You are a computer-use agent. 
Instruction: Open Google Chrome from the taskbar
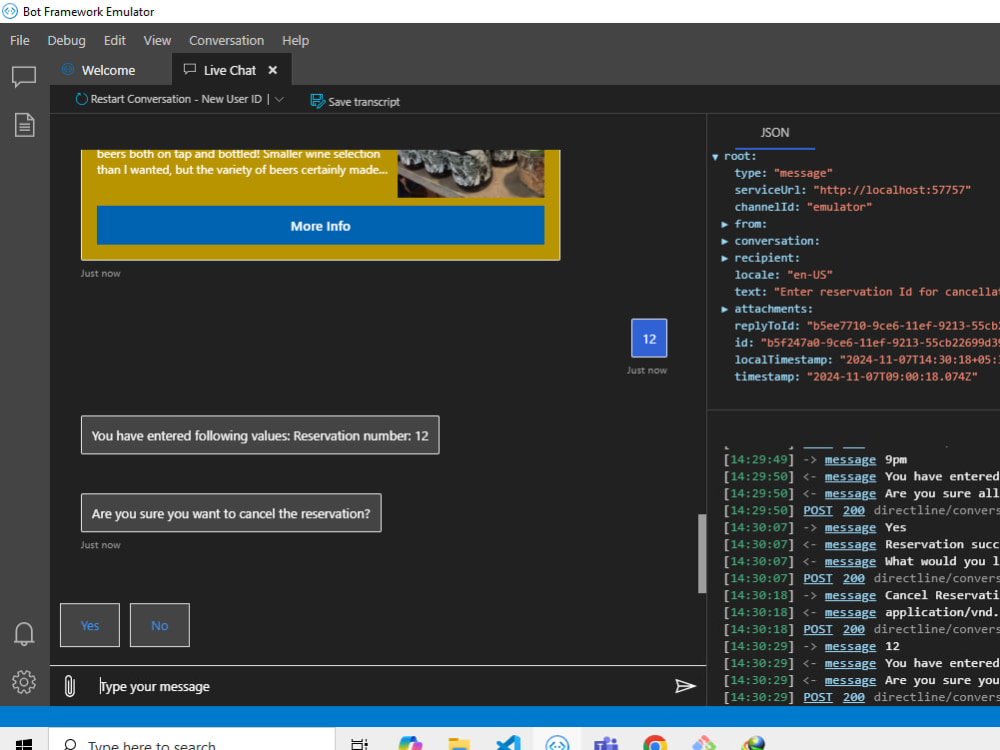pos(654,744)
